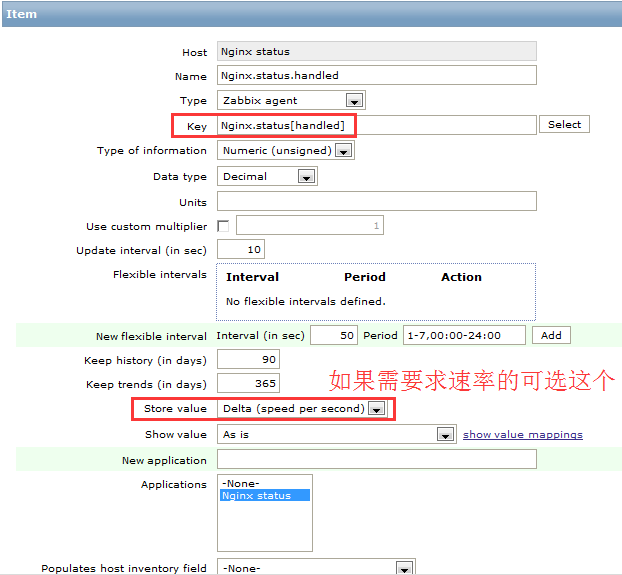Click the Keep trends field showing 365
Image resolution: width=622 pixels, height=575 pixels.
pos(248,383)
